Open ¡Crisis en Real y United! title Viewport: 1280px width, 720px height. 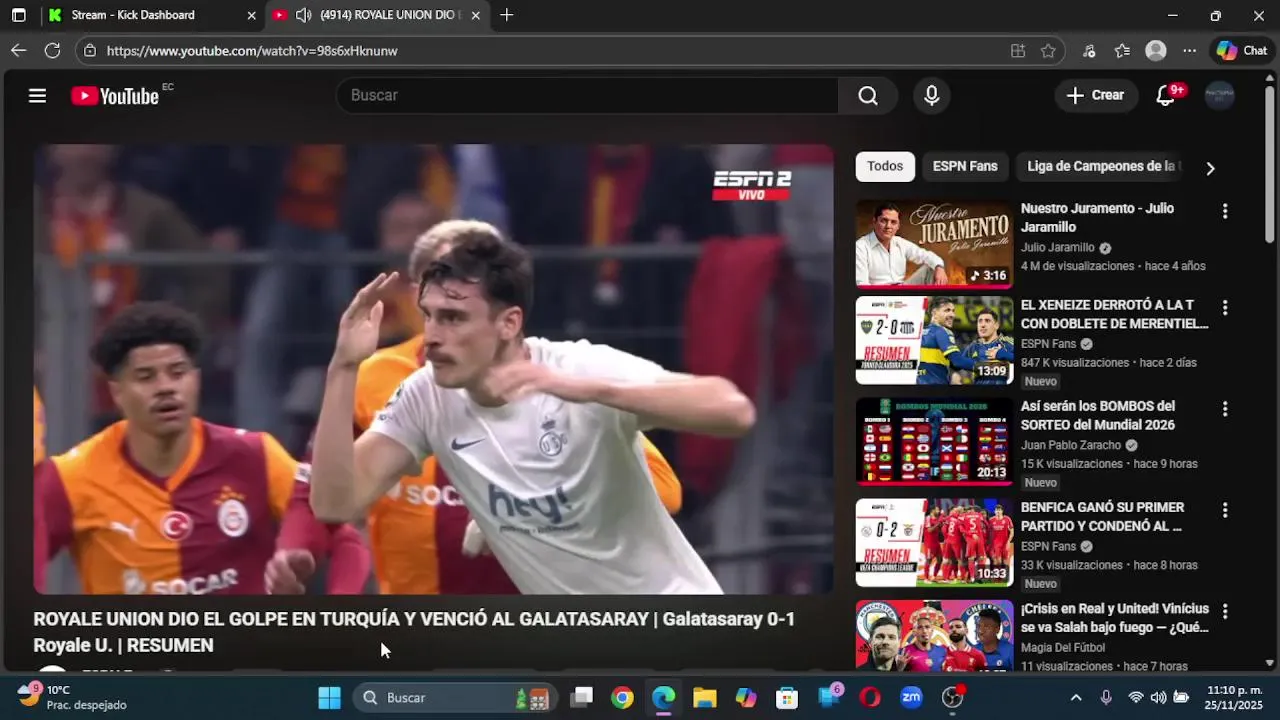(1115, 618)
